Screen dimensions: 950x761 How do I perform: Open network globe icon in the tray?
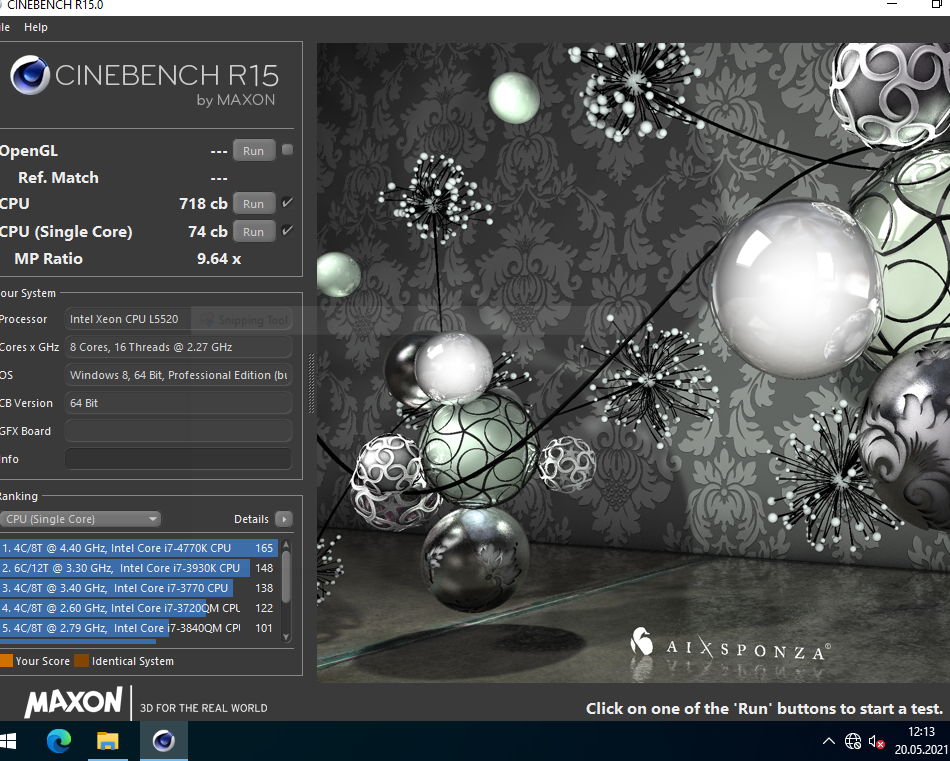click(x=852, y=741)
